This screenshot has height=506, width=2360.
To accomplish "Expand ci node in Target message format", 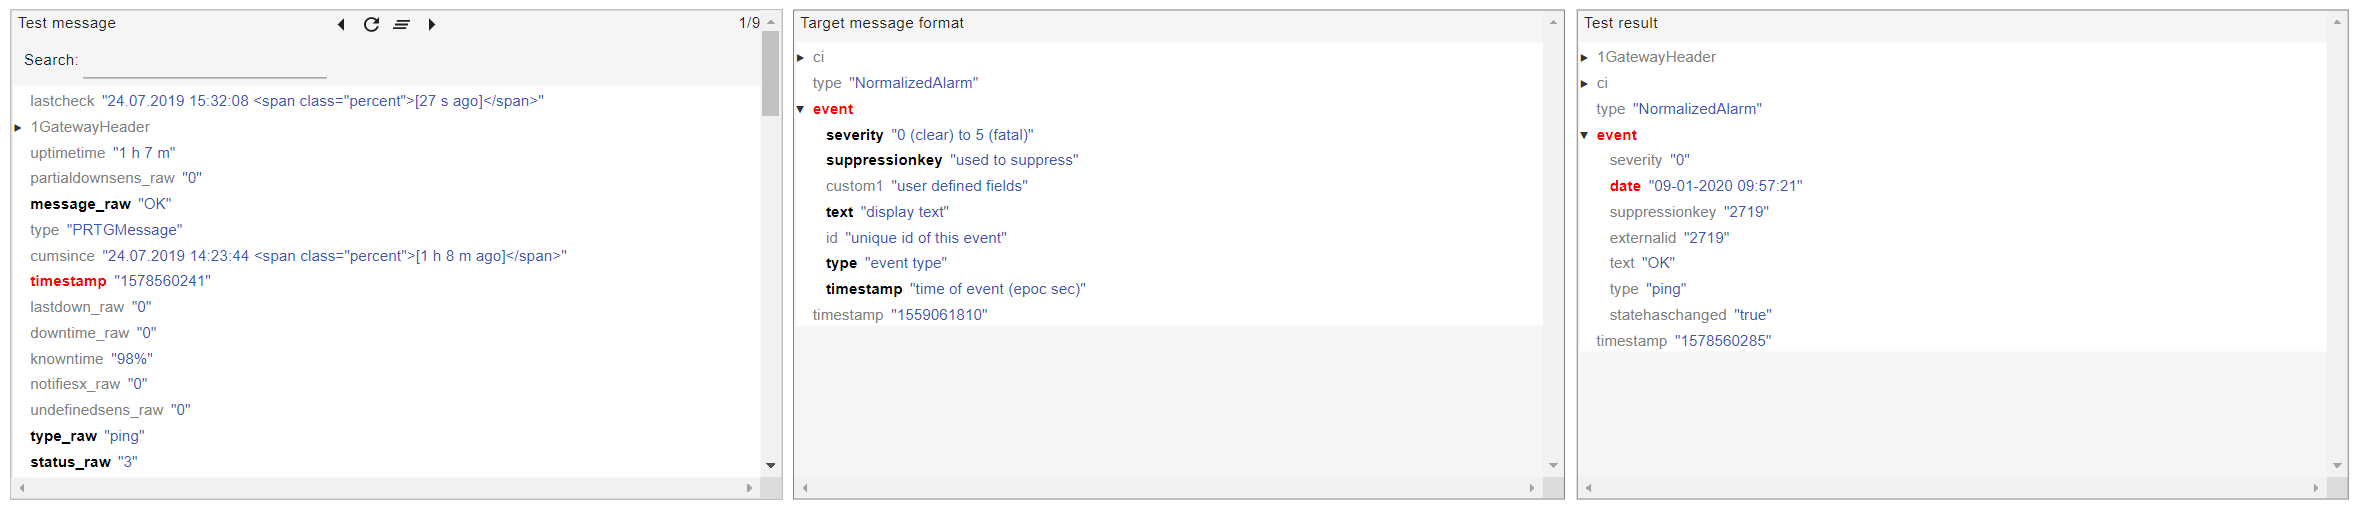I will click(801, 58).
